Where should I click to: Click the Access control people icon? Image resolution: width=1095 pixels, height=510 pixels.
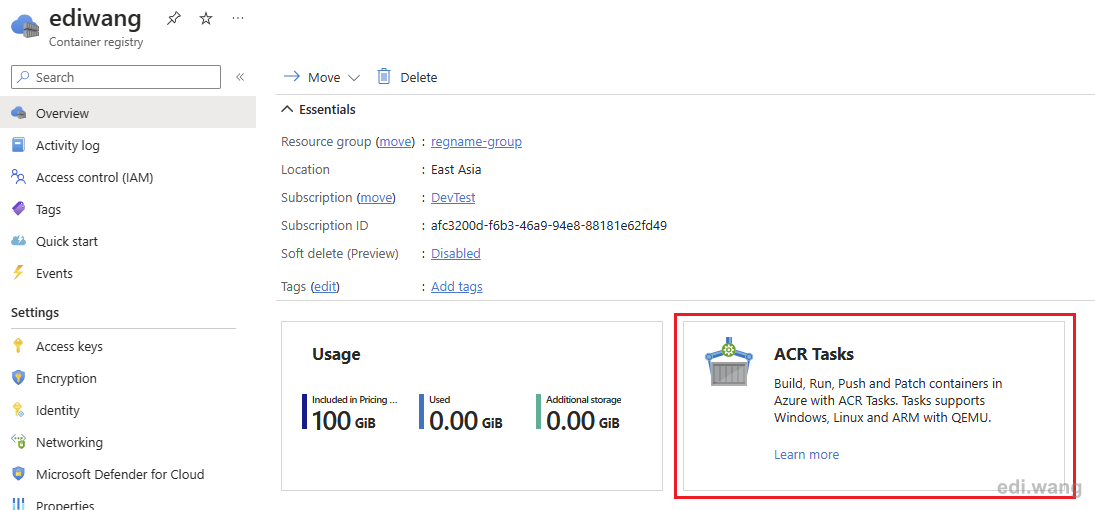coord(19,177)
